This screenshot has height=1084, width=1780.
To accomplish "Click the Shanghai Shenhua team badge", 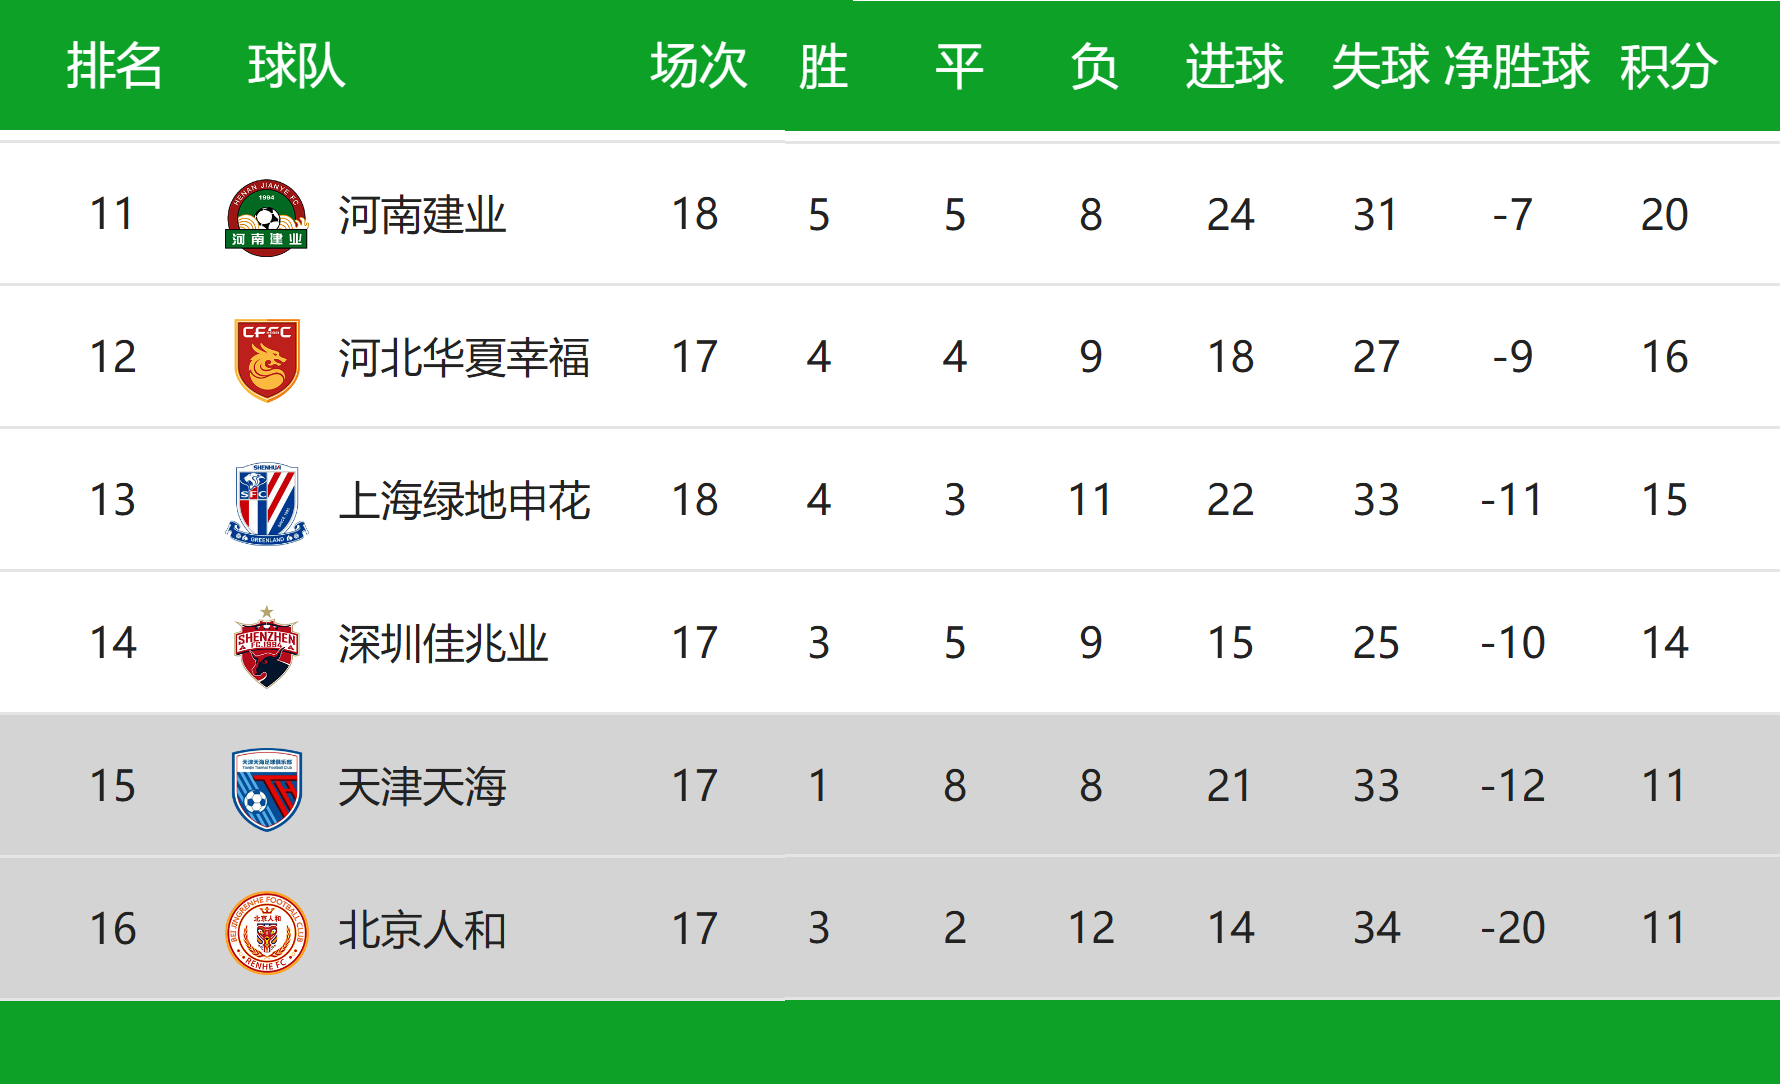I will point(267,503).
